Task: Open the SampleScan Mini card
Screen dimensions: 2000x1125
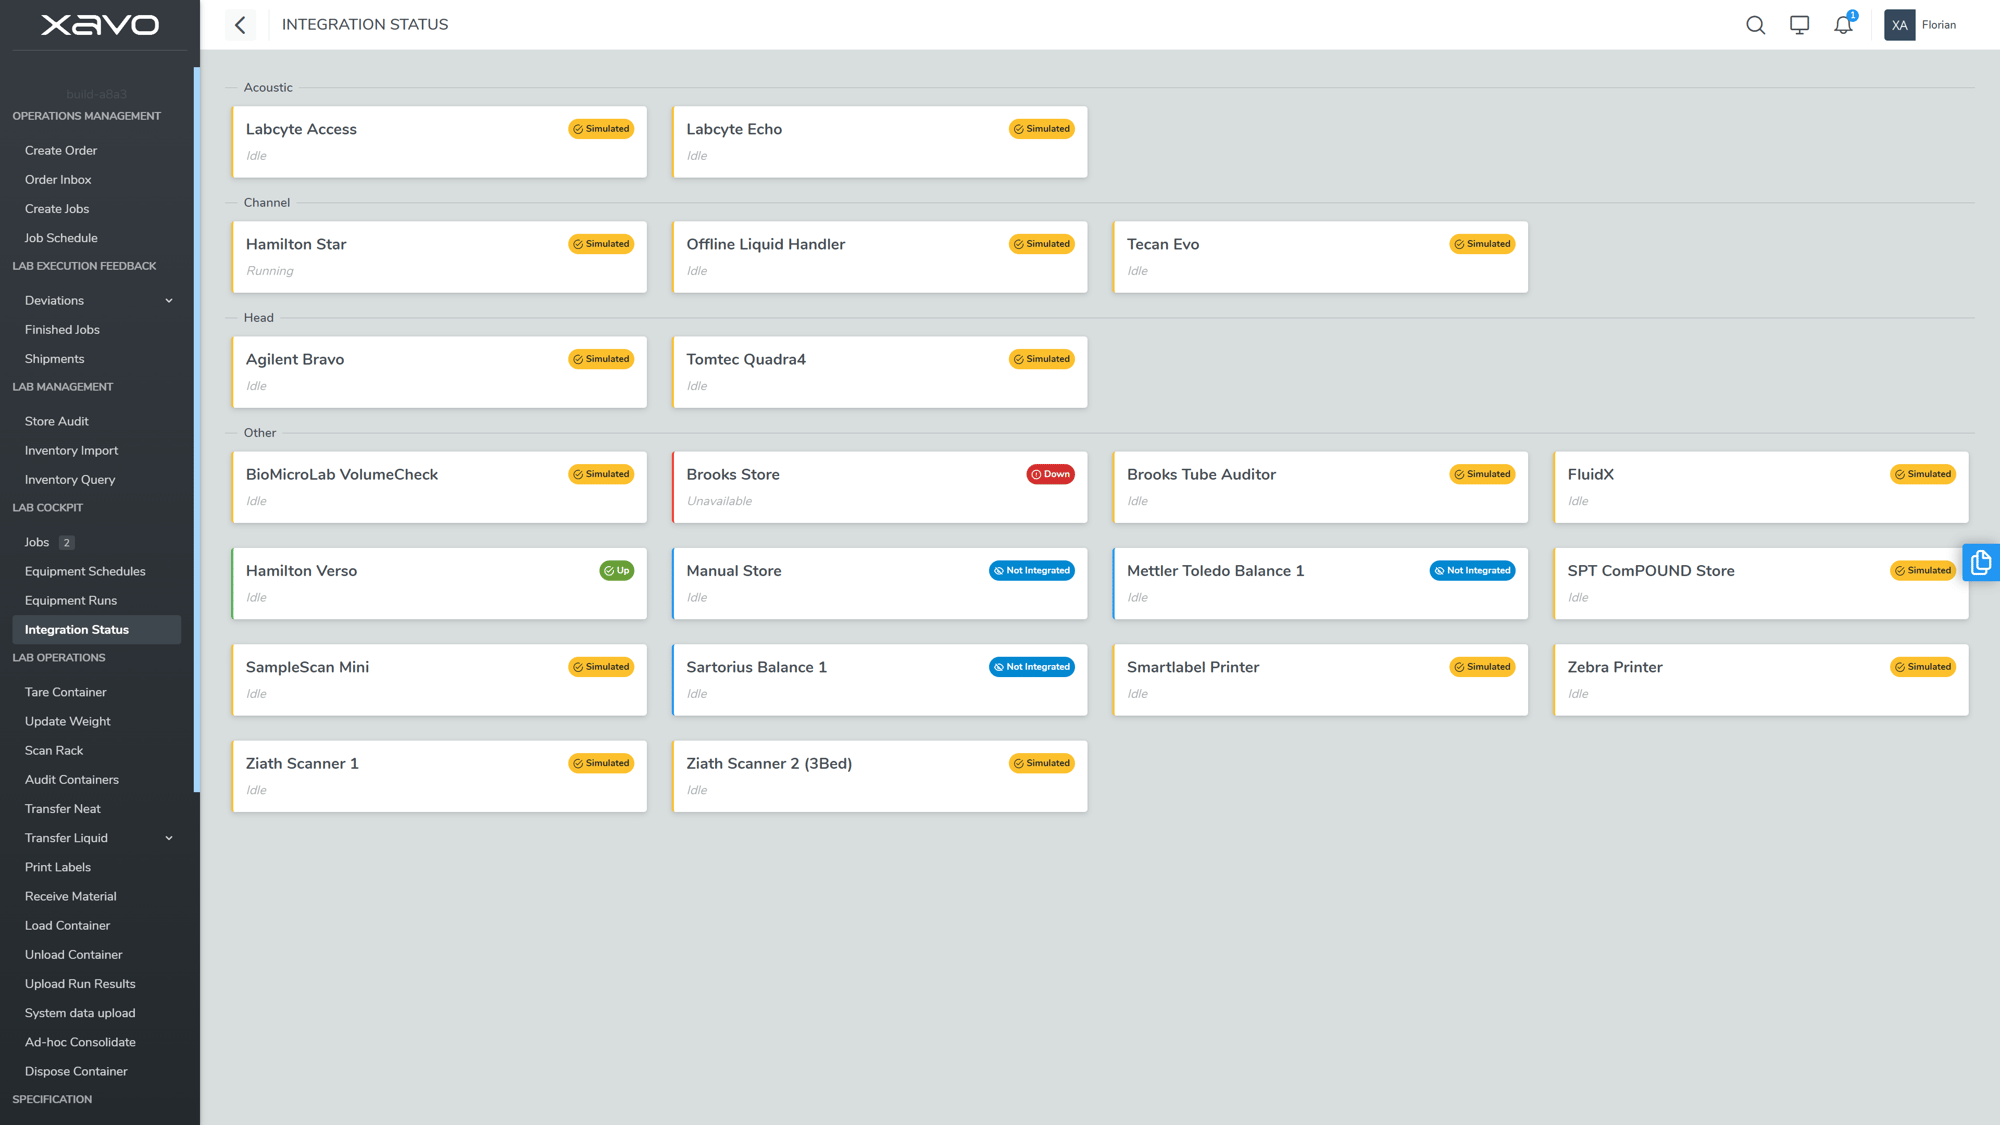Action: point(439,680)
